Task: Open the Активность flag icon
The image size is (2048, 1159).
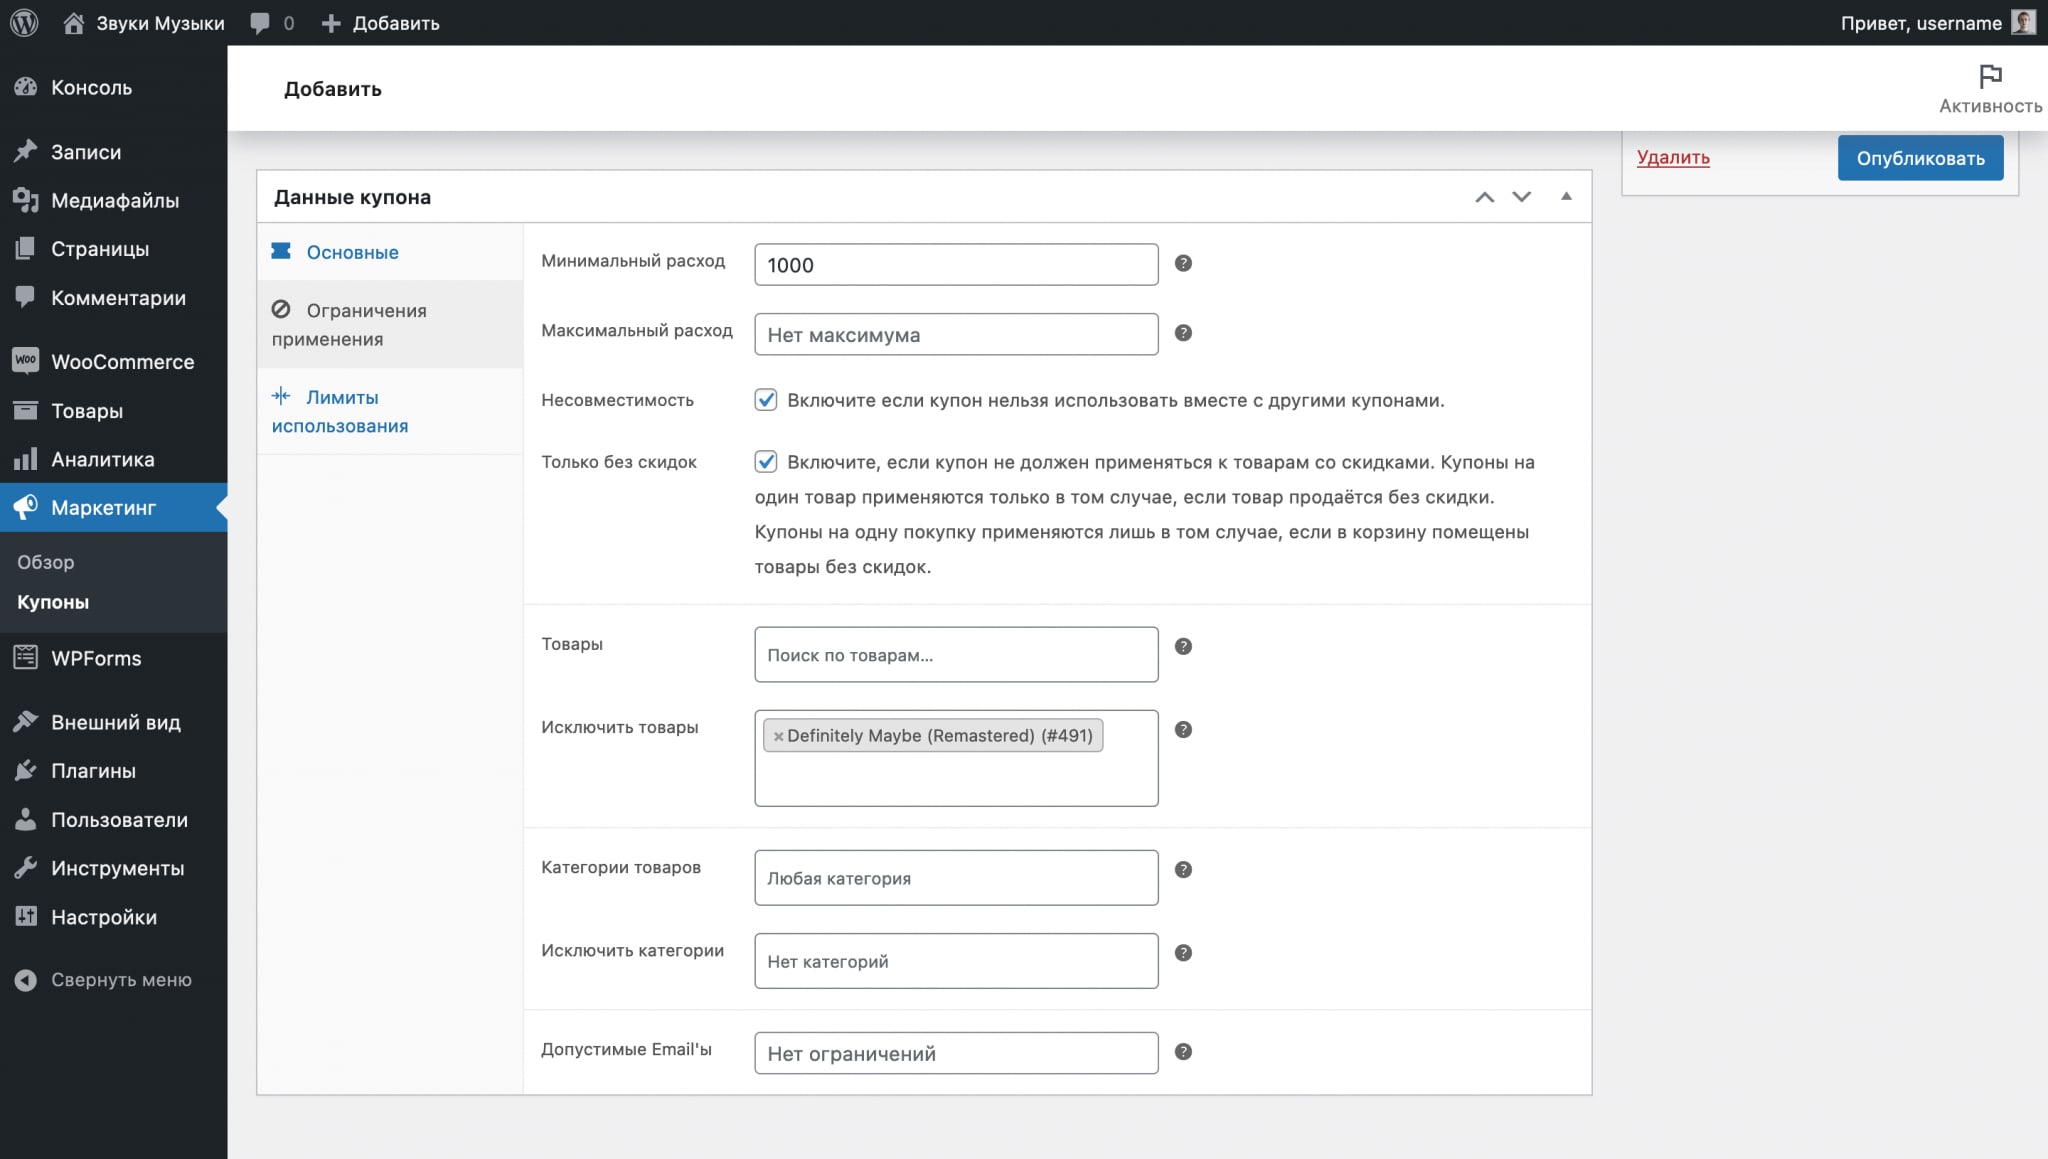Action: pyautogui.click(x=1990, y=76)
